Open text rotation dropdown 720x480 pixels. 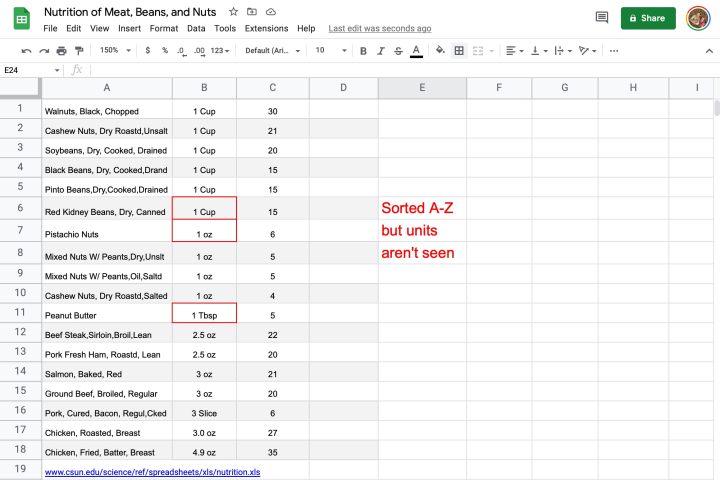tap(587, 51)
